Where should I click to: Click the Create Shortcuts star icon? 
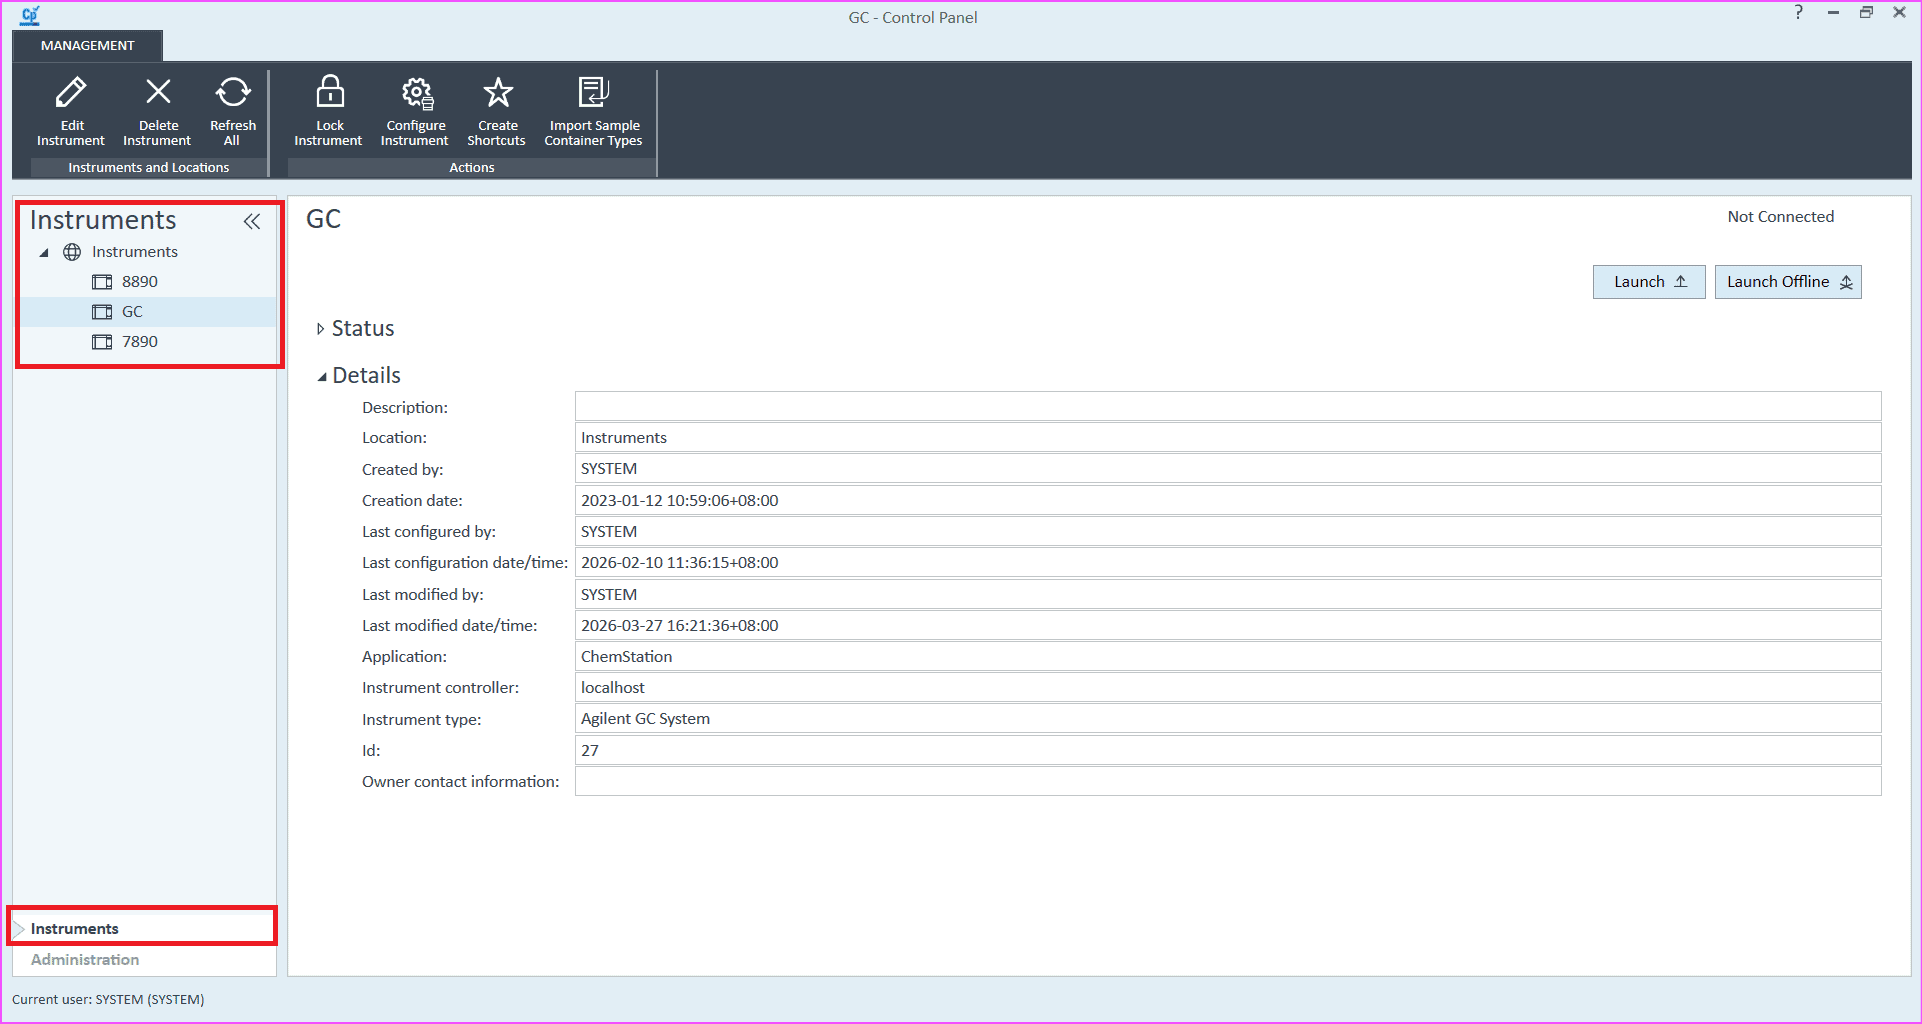pyautogui.click(x=498, y=92)
